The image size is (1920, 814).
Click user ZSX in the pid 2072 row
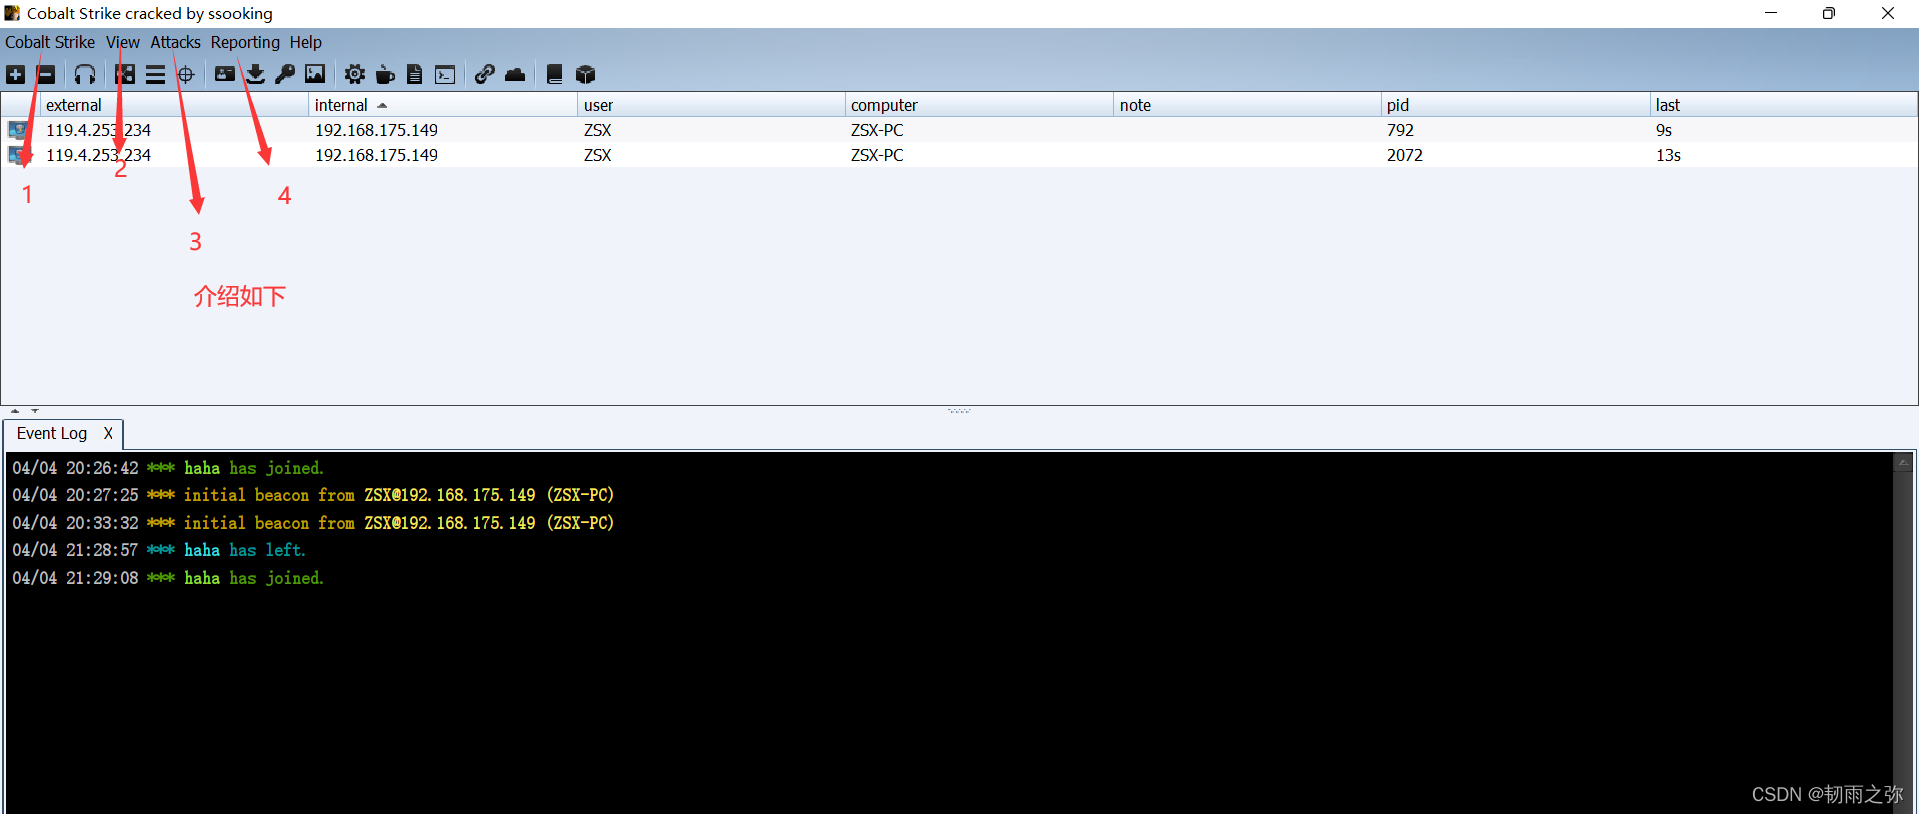pyautogui.click(x=597, y=155)
